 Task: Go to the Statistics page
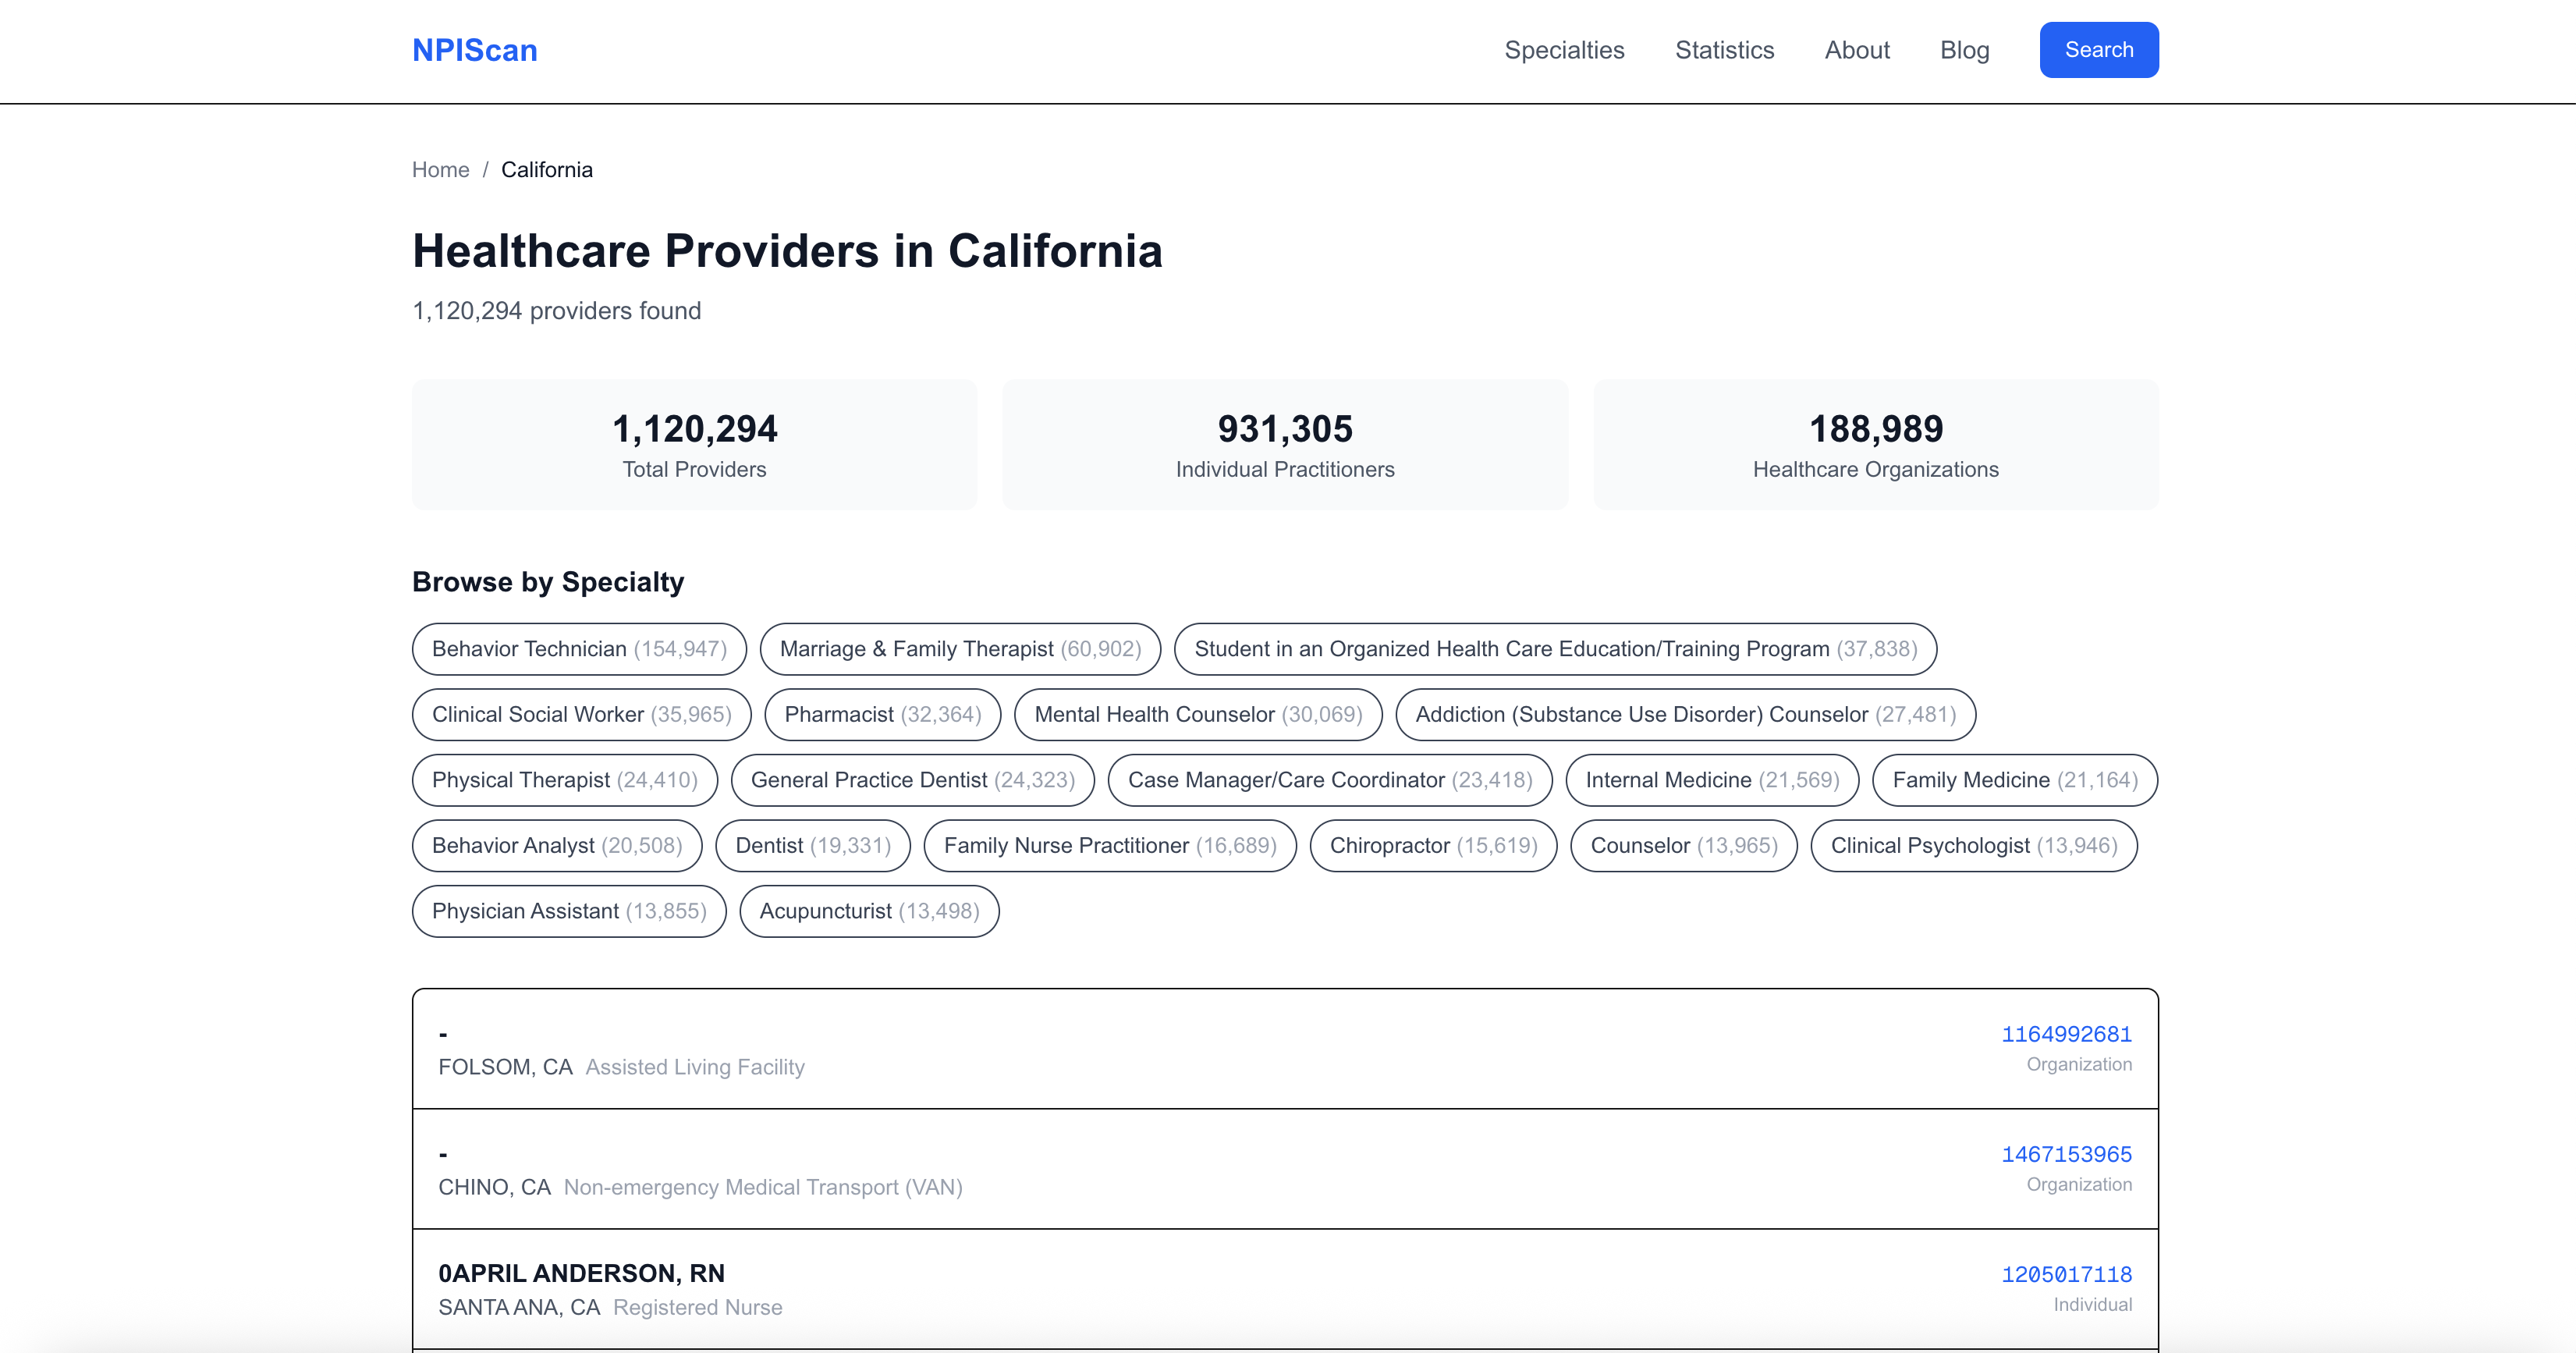click(x=1724, y=50)
